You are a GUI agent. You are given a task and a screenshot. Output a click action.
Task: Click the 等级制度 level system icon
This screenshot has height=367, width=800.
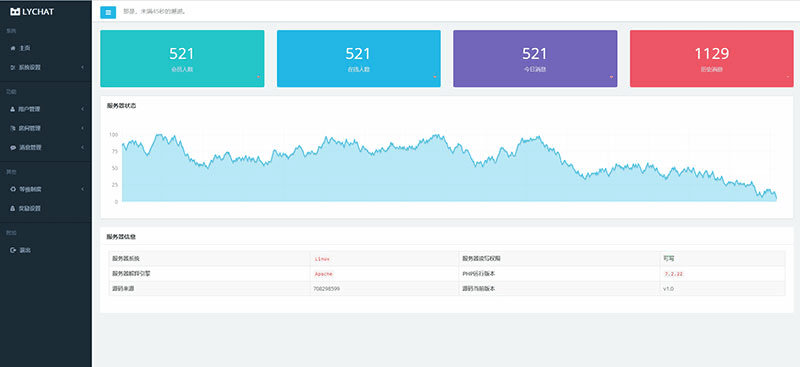[13, 189]
